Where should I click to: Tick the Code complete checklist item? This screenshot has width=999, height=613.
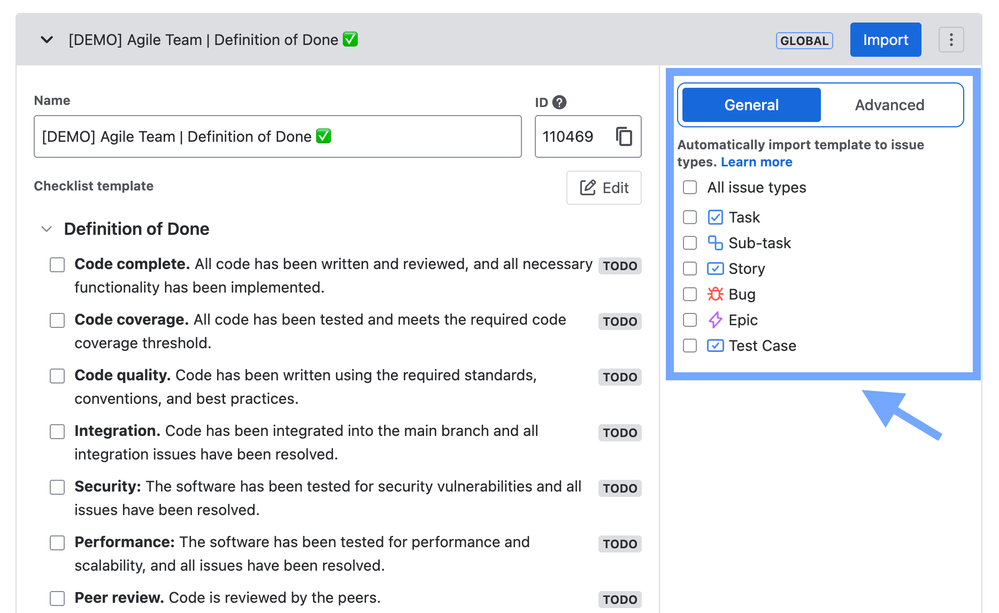(x=57, y=264)
